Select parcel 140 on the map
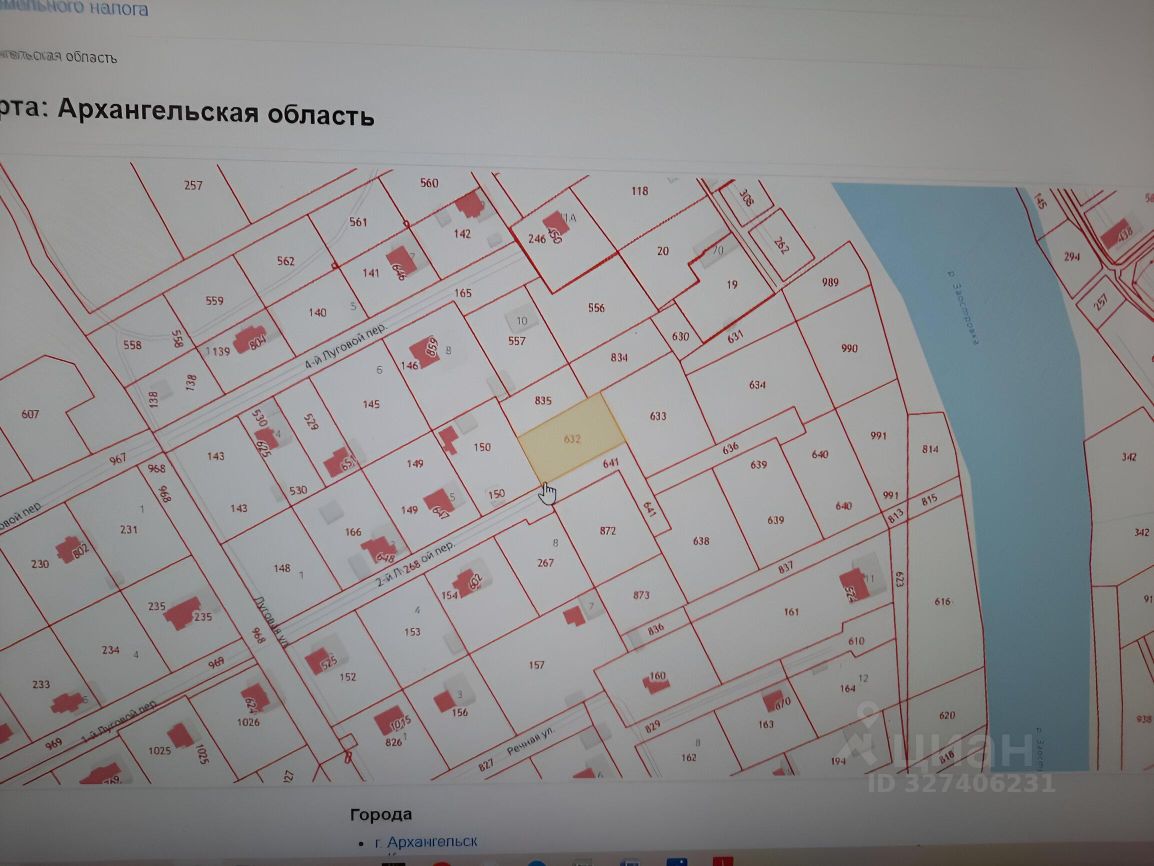Image resolution: width=1154 pixels, height=866 pixels. point(317,312)
